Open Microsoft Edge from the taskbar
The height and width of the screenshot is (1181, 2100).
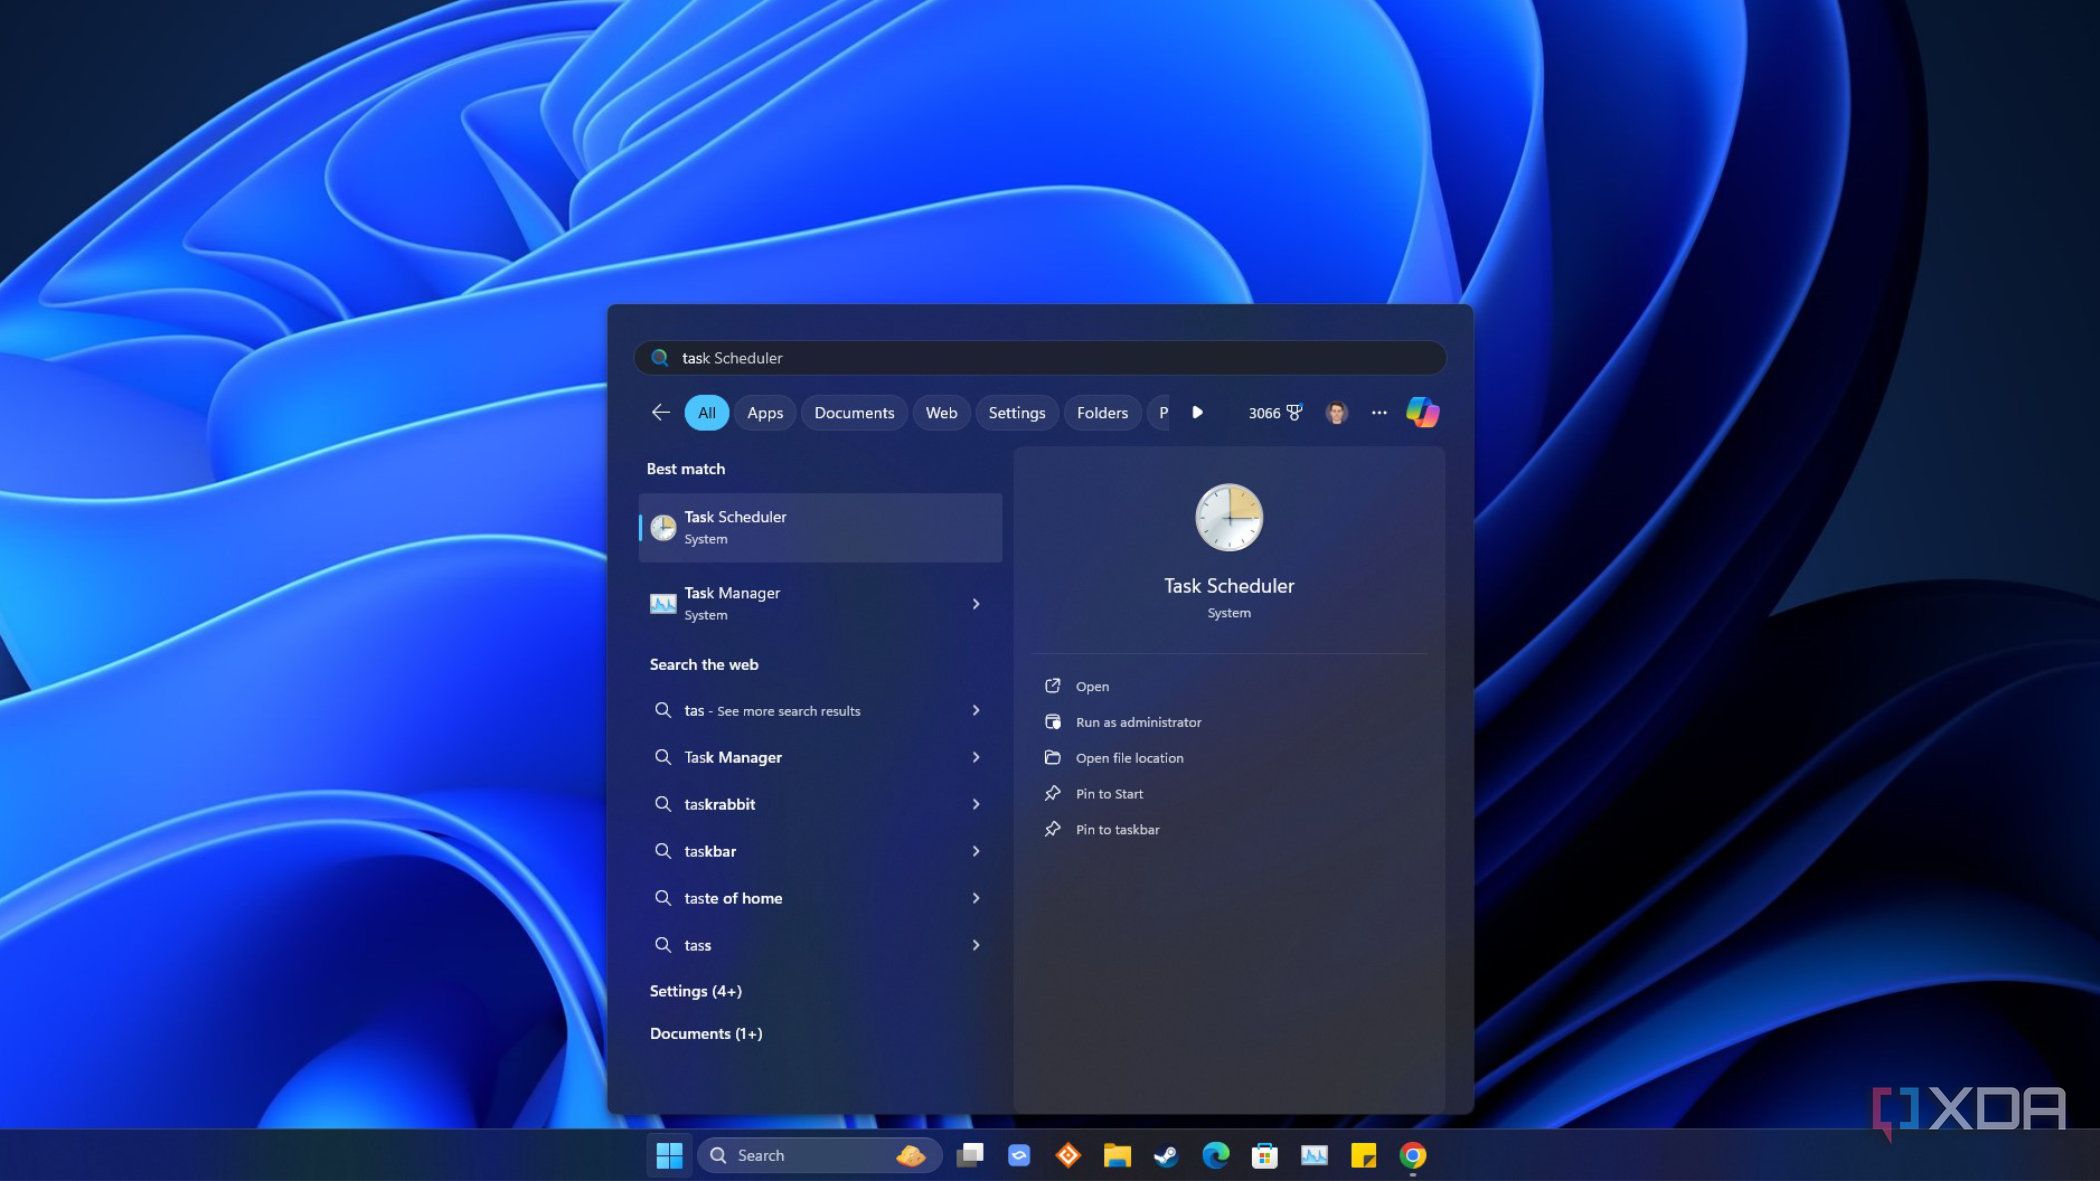(1217, 1155)
